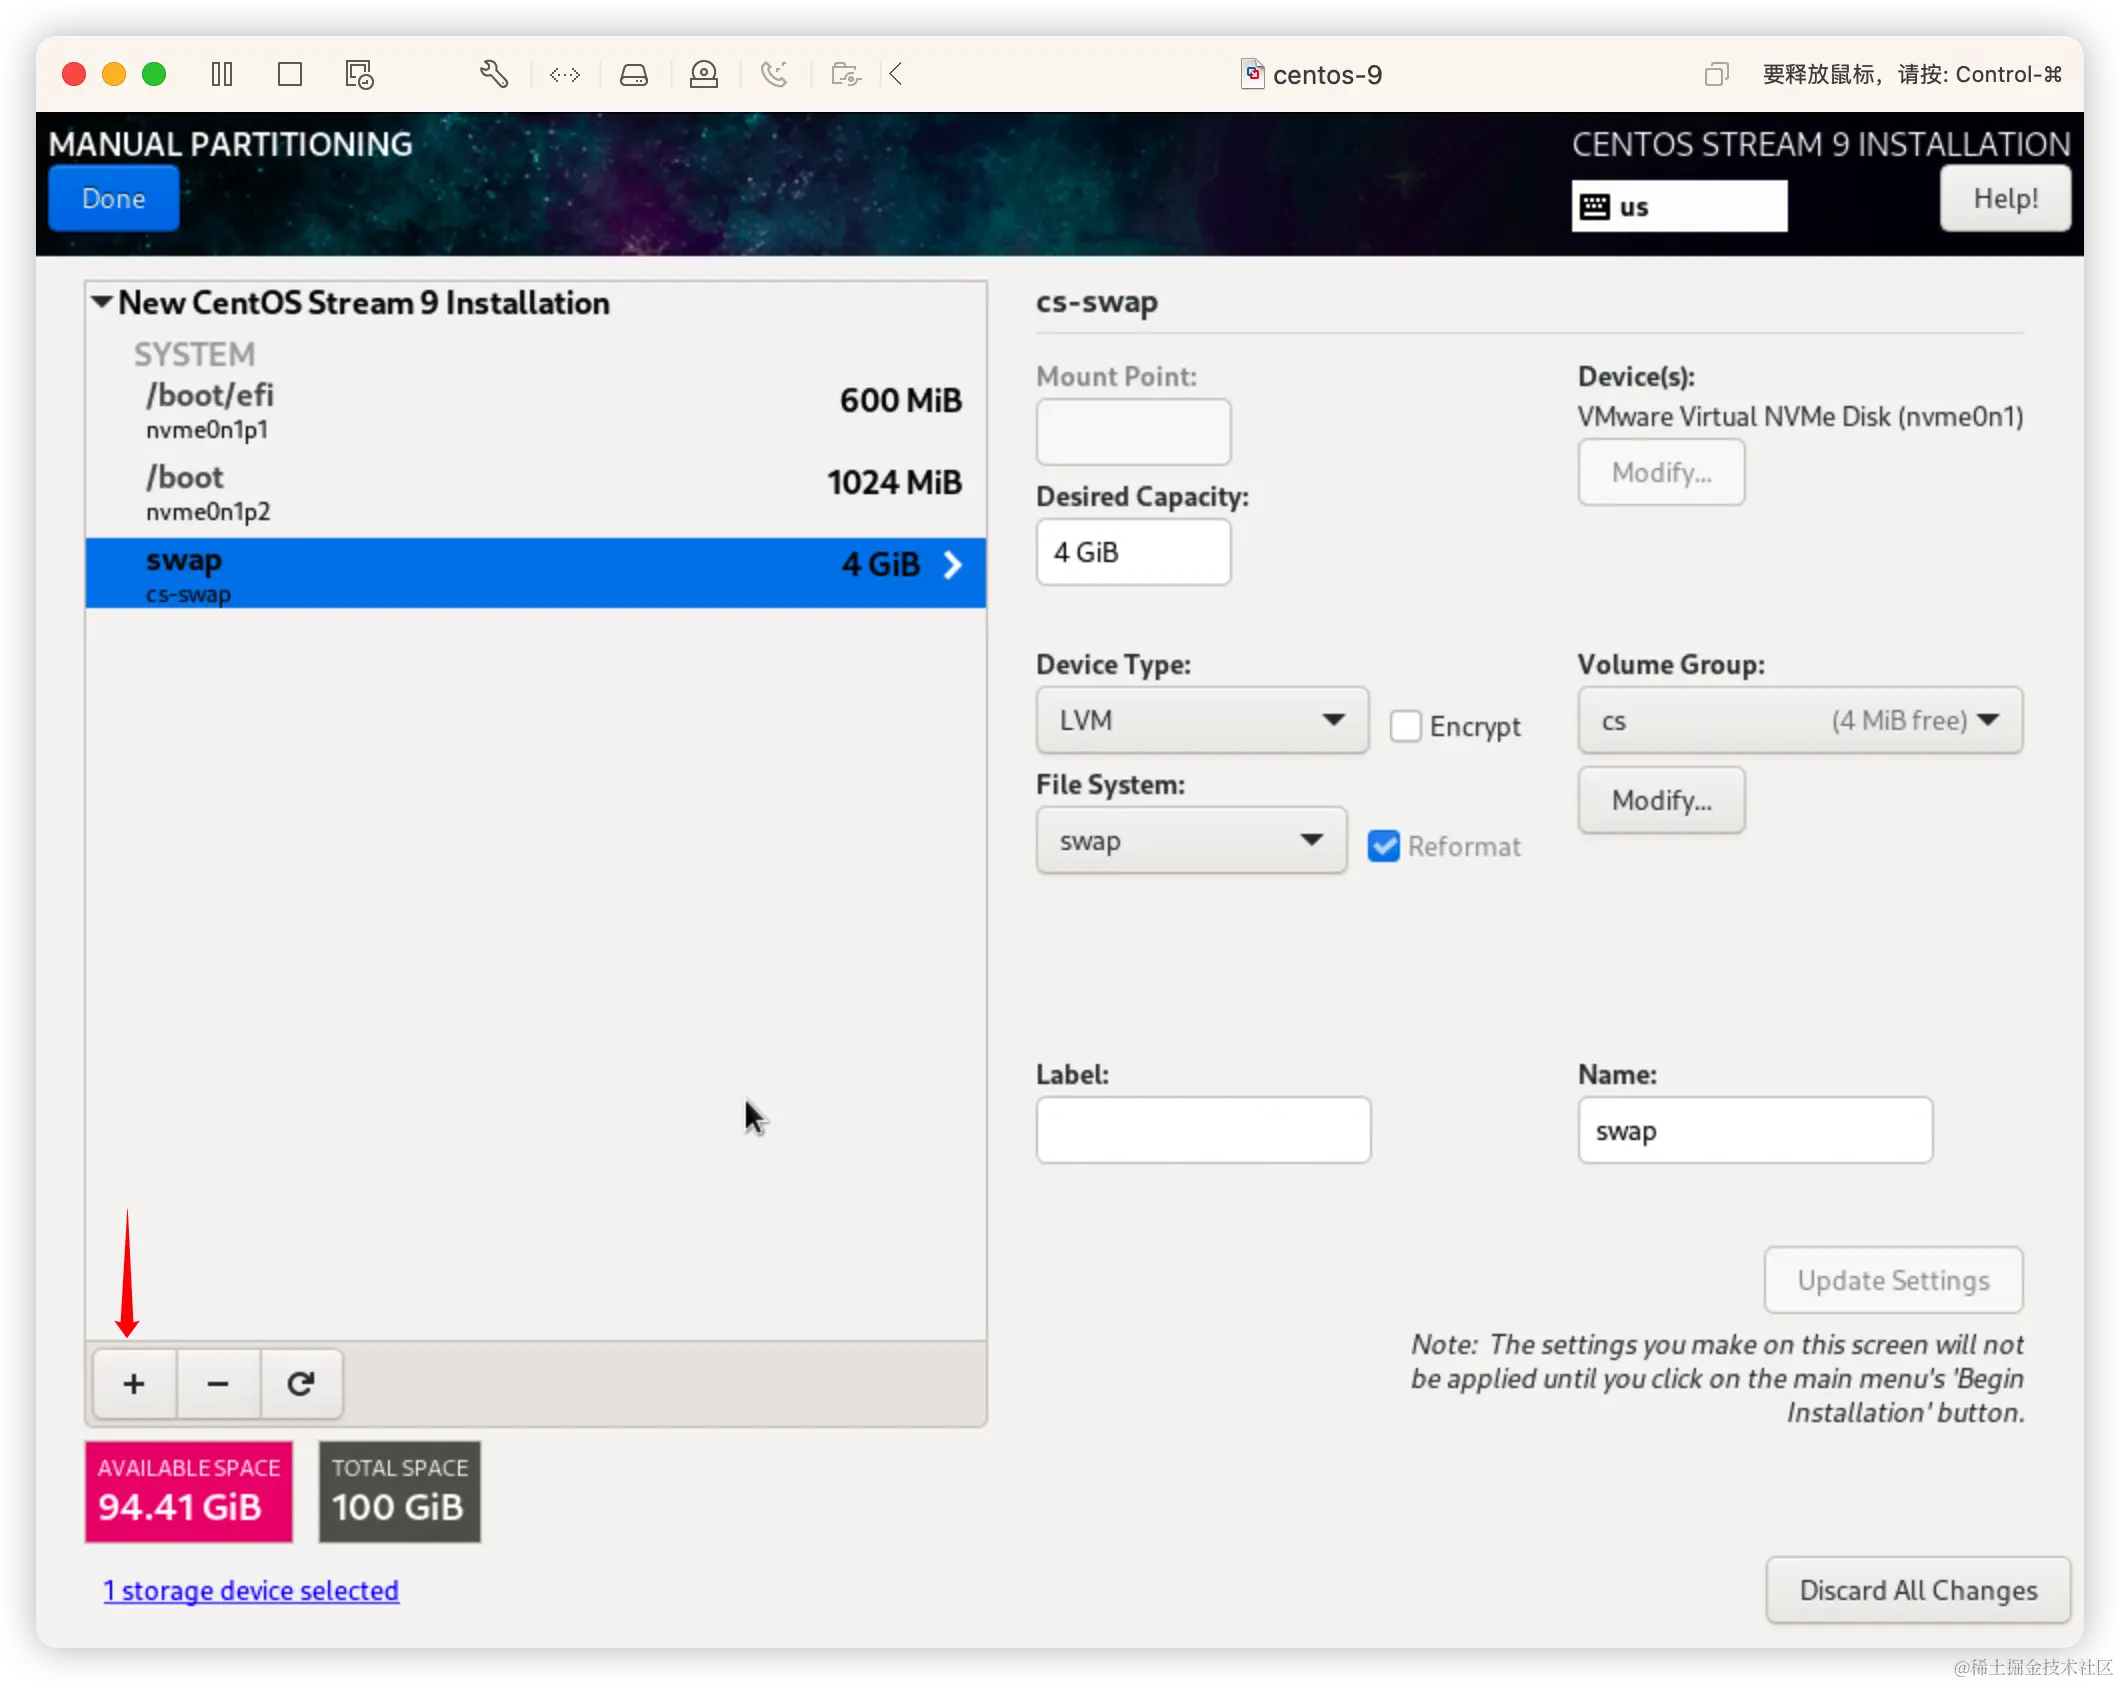Open the camera device icon in the toolbar
This screenshot has width=2120, height=1684.
845,74
